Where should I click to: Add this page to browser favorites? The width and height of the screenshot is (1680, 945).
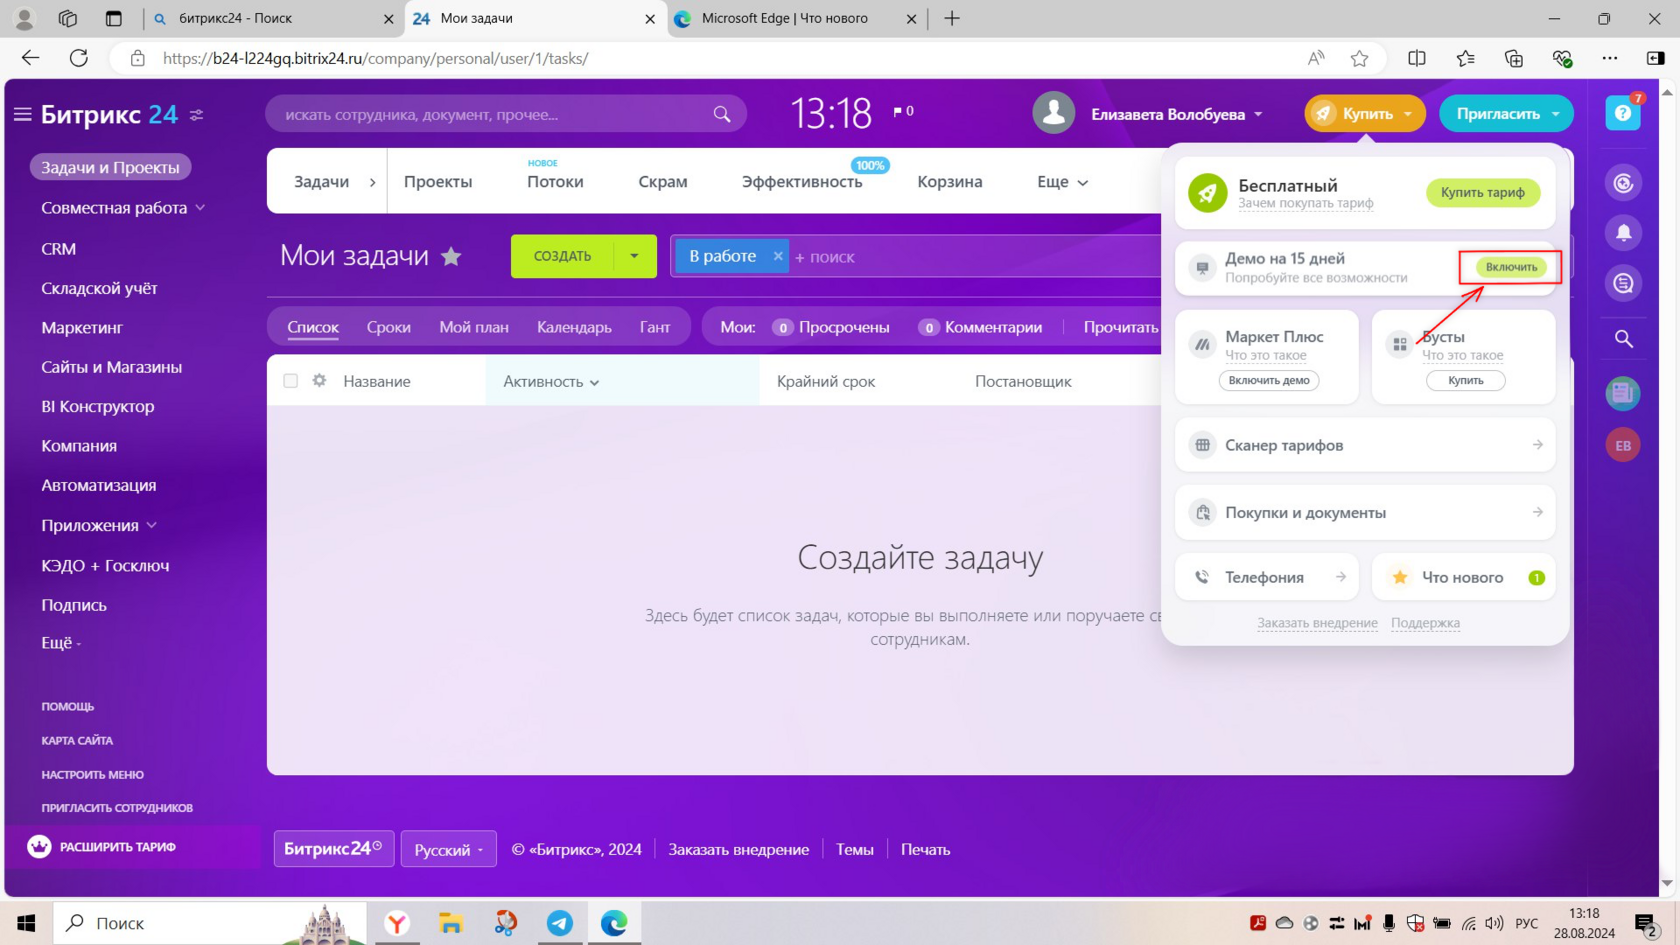[x=1359, y=58]
